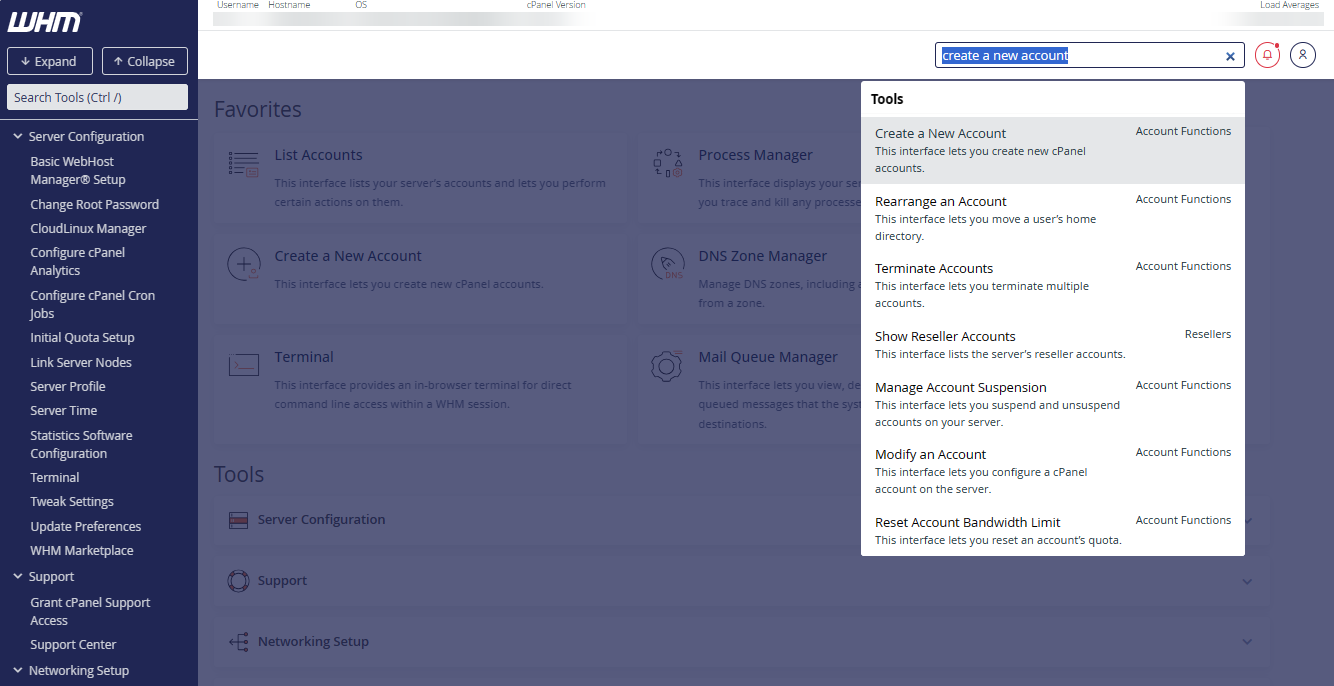Image resolution: width=1334 pixels, height=686 pixels.
Task: Open Server Time settings
Action: [63, 411]
